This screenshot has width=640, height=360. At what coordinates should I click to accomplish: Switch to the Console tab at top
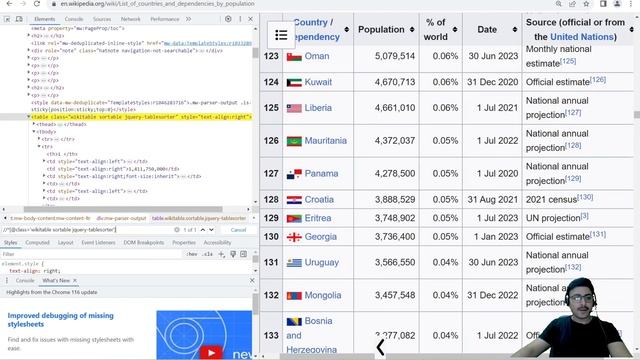(74, 19)
